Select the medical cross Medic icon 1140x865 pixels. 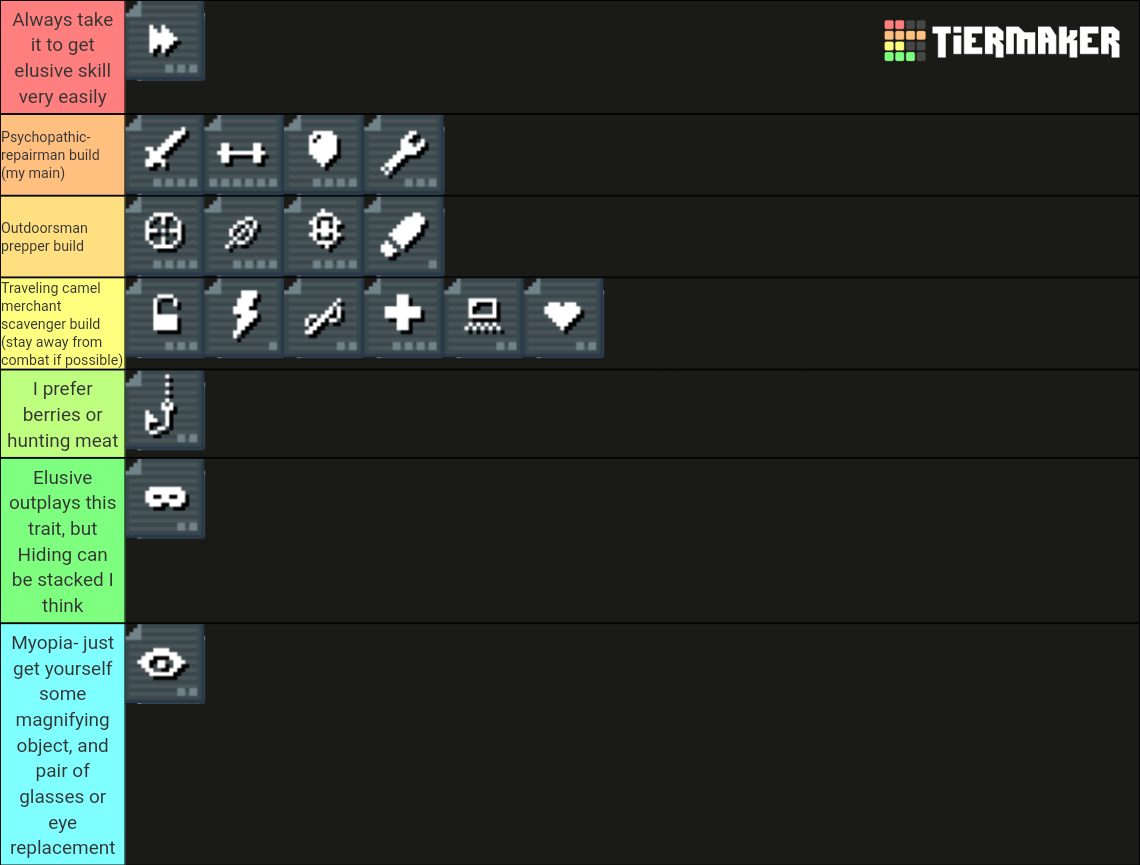point(403,317)
